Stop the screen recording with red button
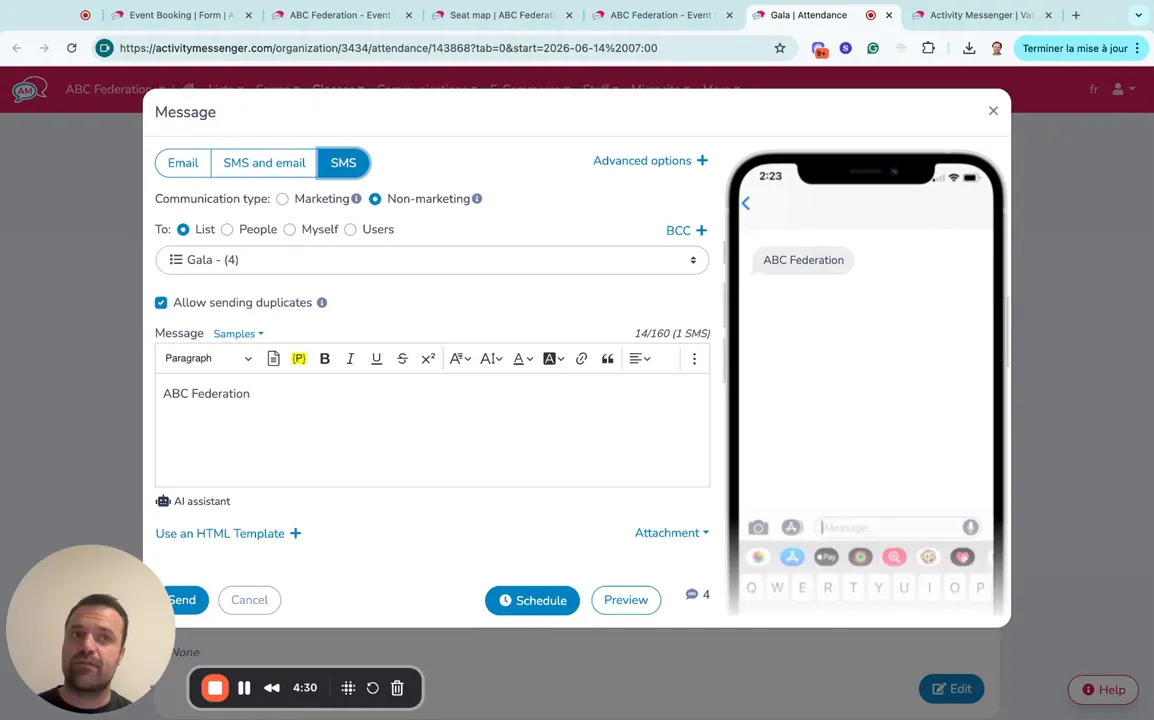 pos(215,688)
